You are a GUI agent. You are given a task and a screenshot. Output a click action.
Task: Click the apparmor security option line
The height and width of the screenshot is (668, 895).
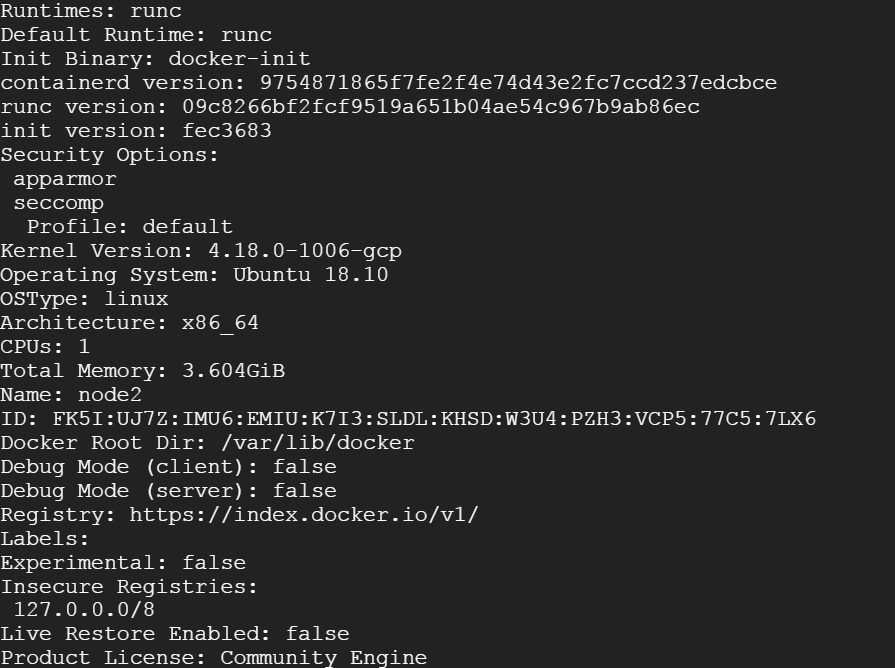point(65,179)
